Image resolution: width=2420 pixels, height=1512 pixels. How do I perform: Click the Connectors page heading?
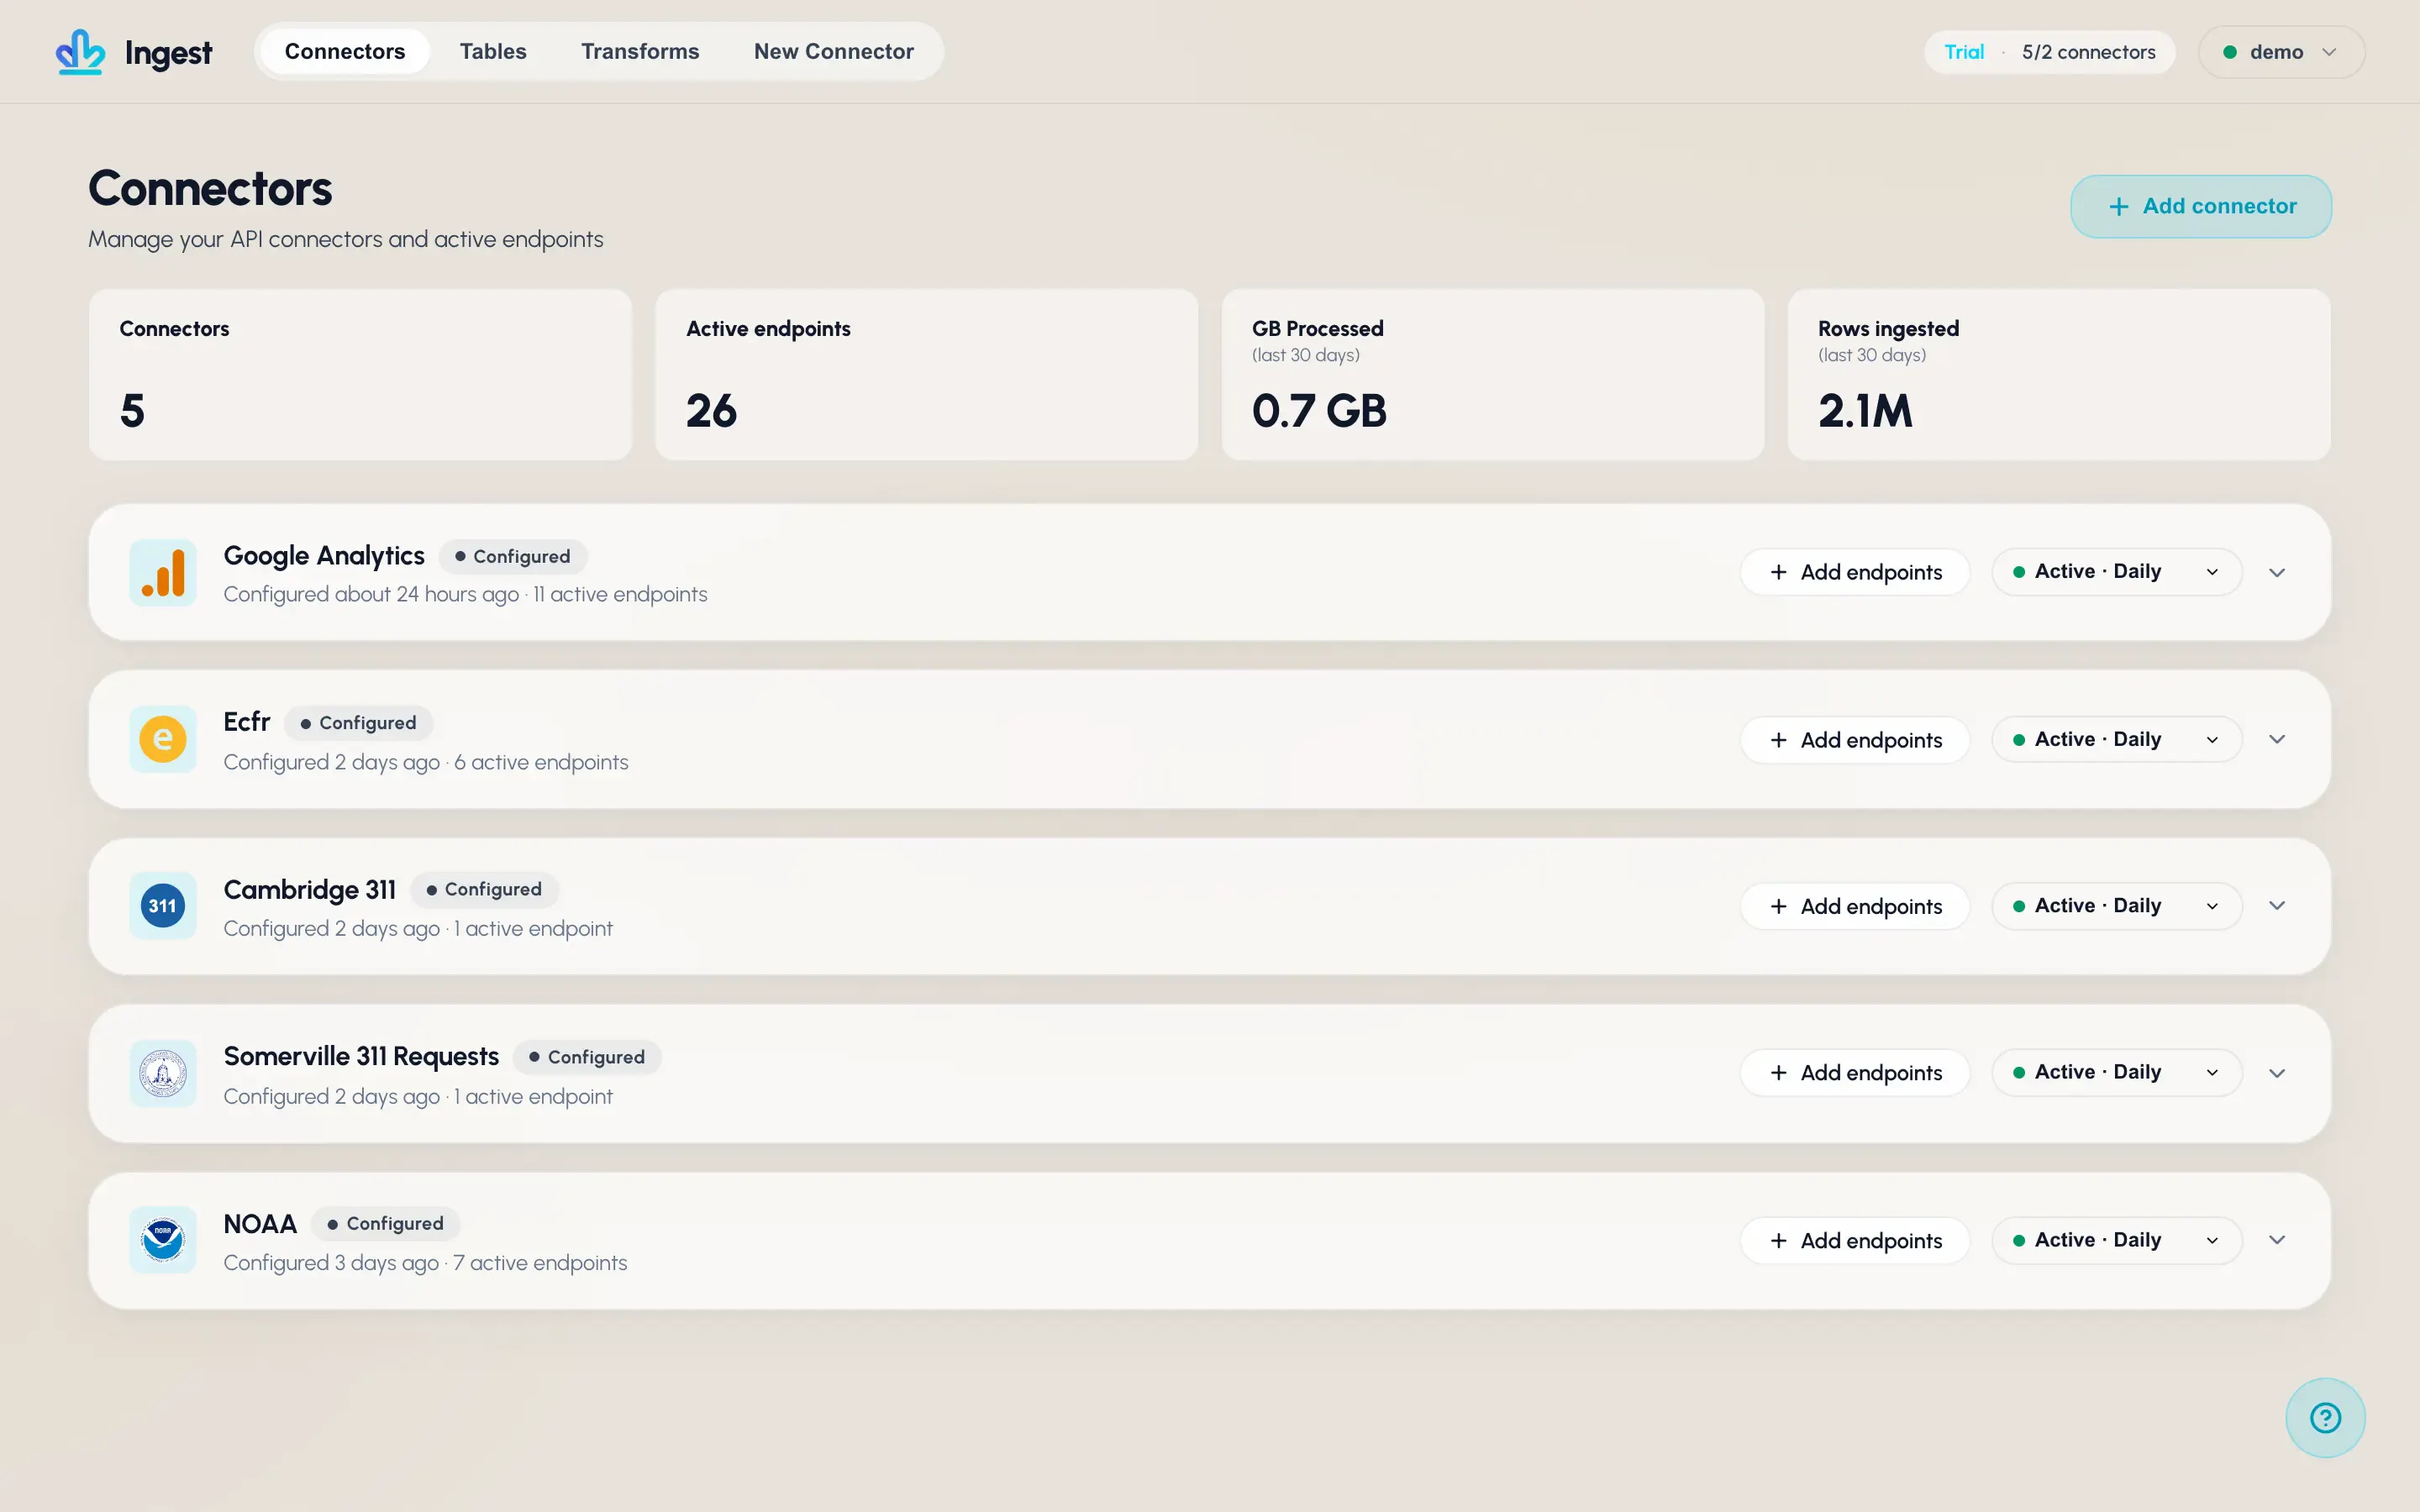pos(210,189)
